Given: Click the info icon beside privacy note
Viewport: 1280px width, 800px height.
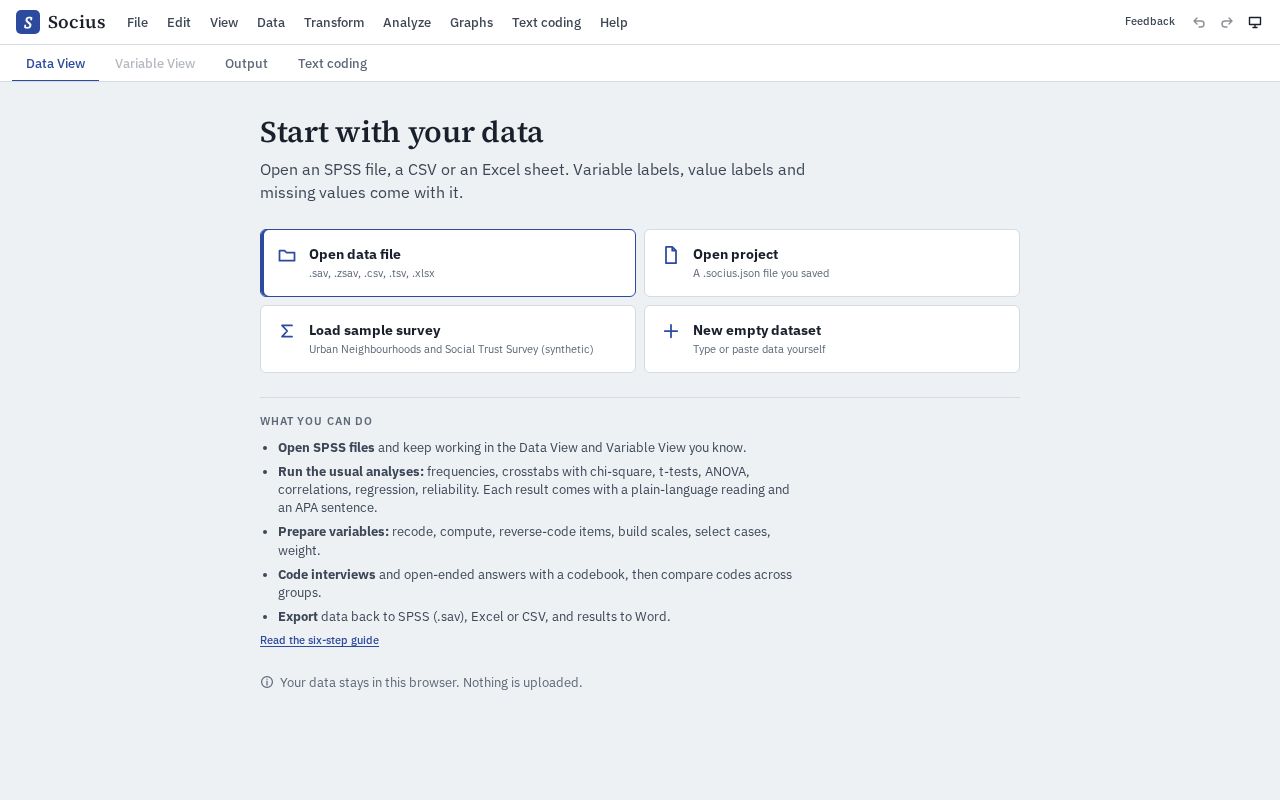Looking at the screenshot, I should click(267, 682).
